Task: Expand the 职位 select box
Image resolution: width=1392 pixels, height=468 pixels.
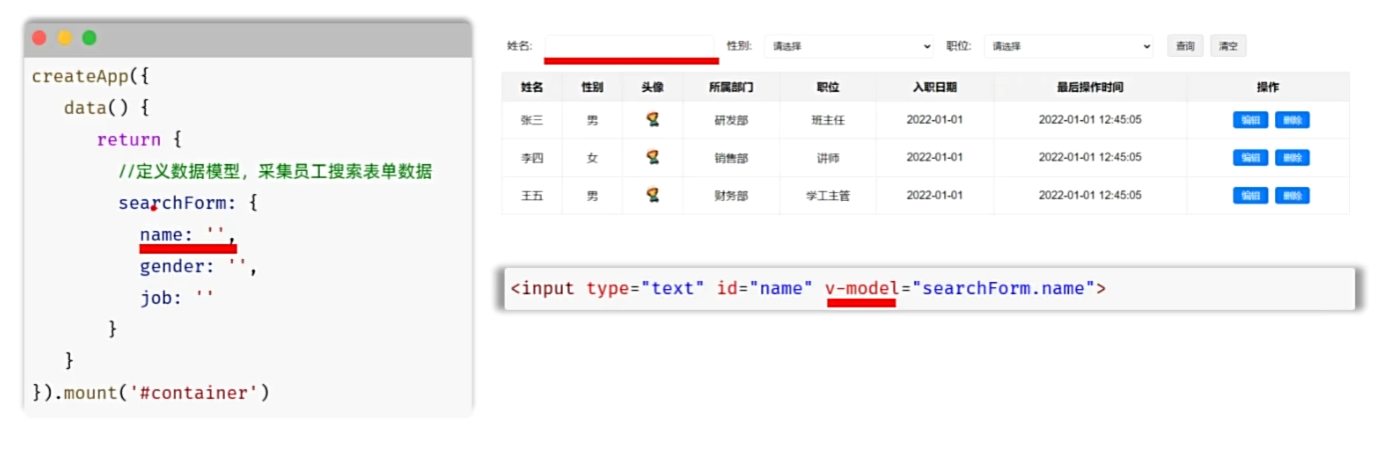Action: tap(1069, 46)
